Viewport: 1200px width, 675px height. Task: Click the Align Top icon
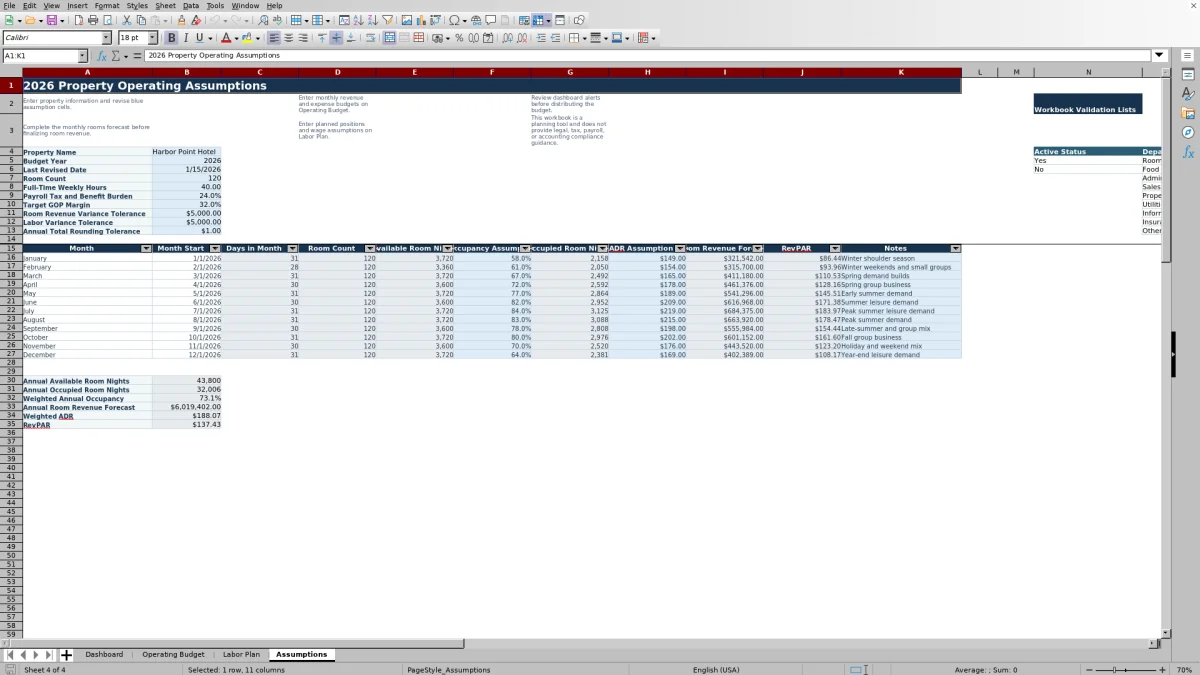tap(322, 38)
